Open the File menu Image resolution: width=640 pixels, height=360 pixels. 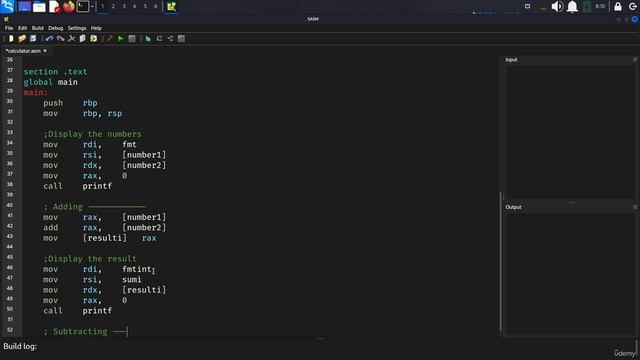9,28
